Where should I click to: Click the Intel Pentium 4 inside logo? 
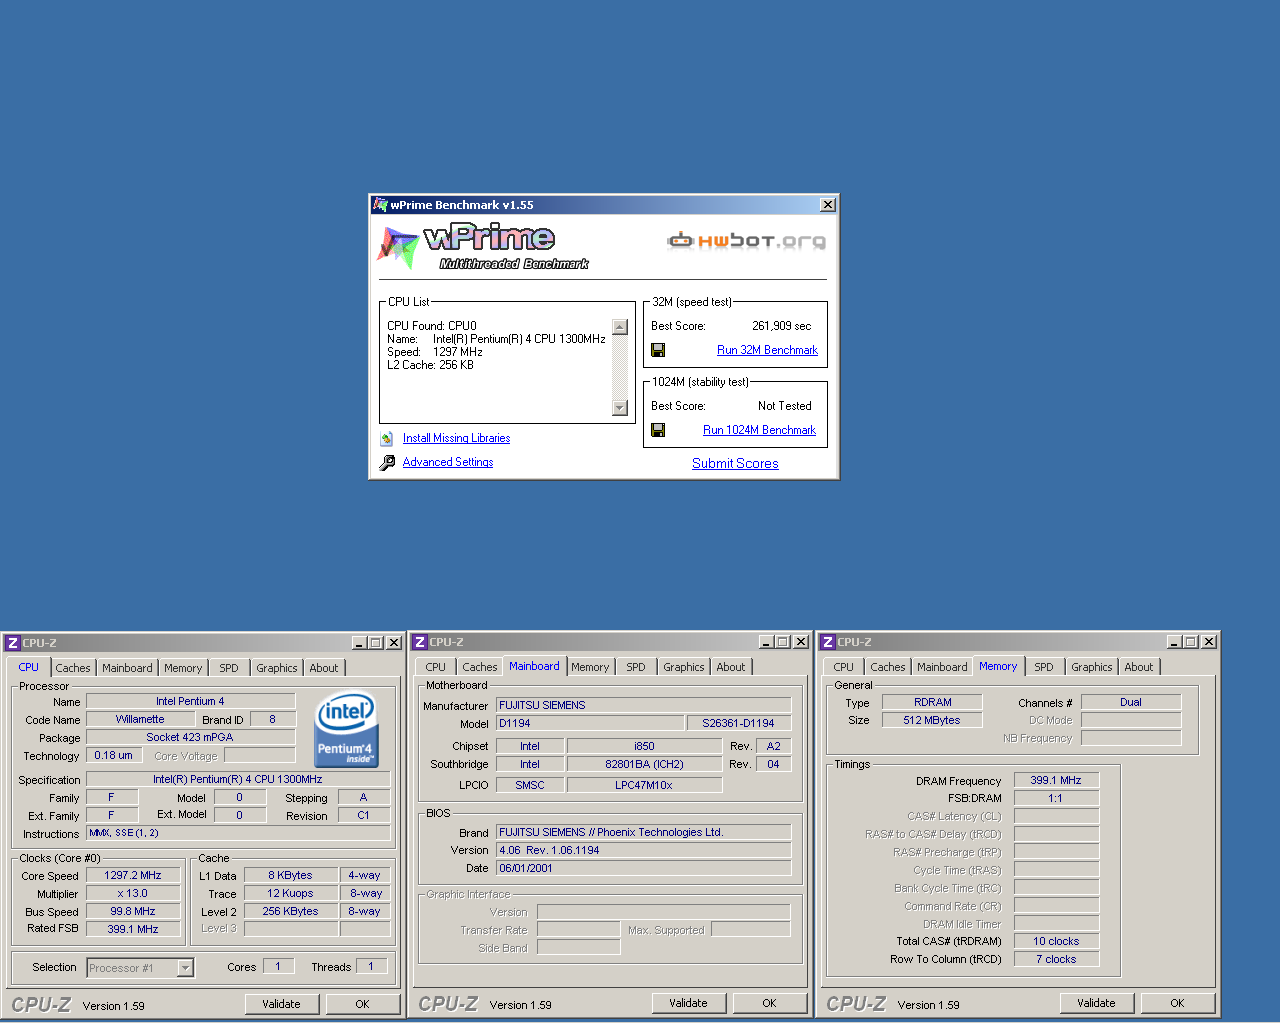tap(346, 730)
